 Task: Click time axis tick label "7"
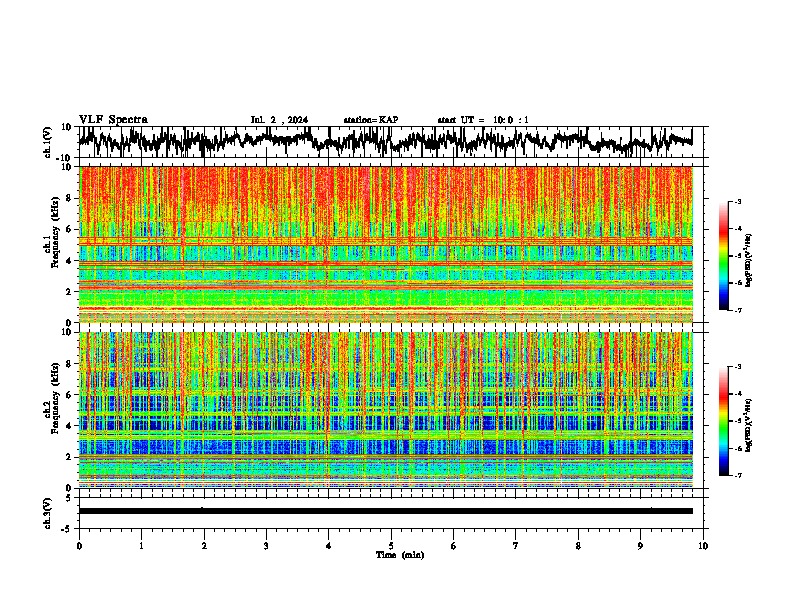click(x=516, y=546)
